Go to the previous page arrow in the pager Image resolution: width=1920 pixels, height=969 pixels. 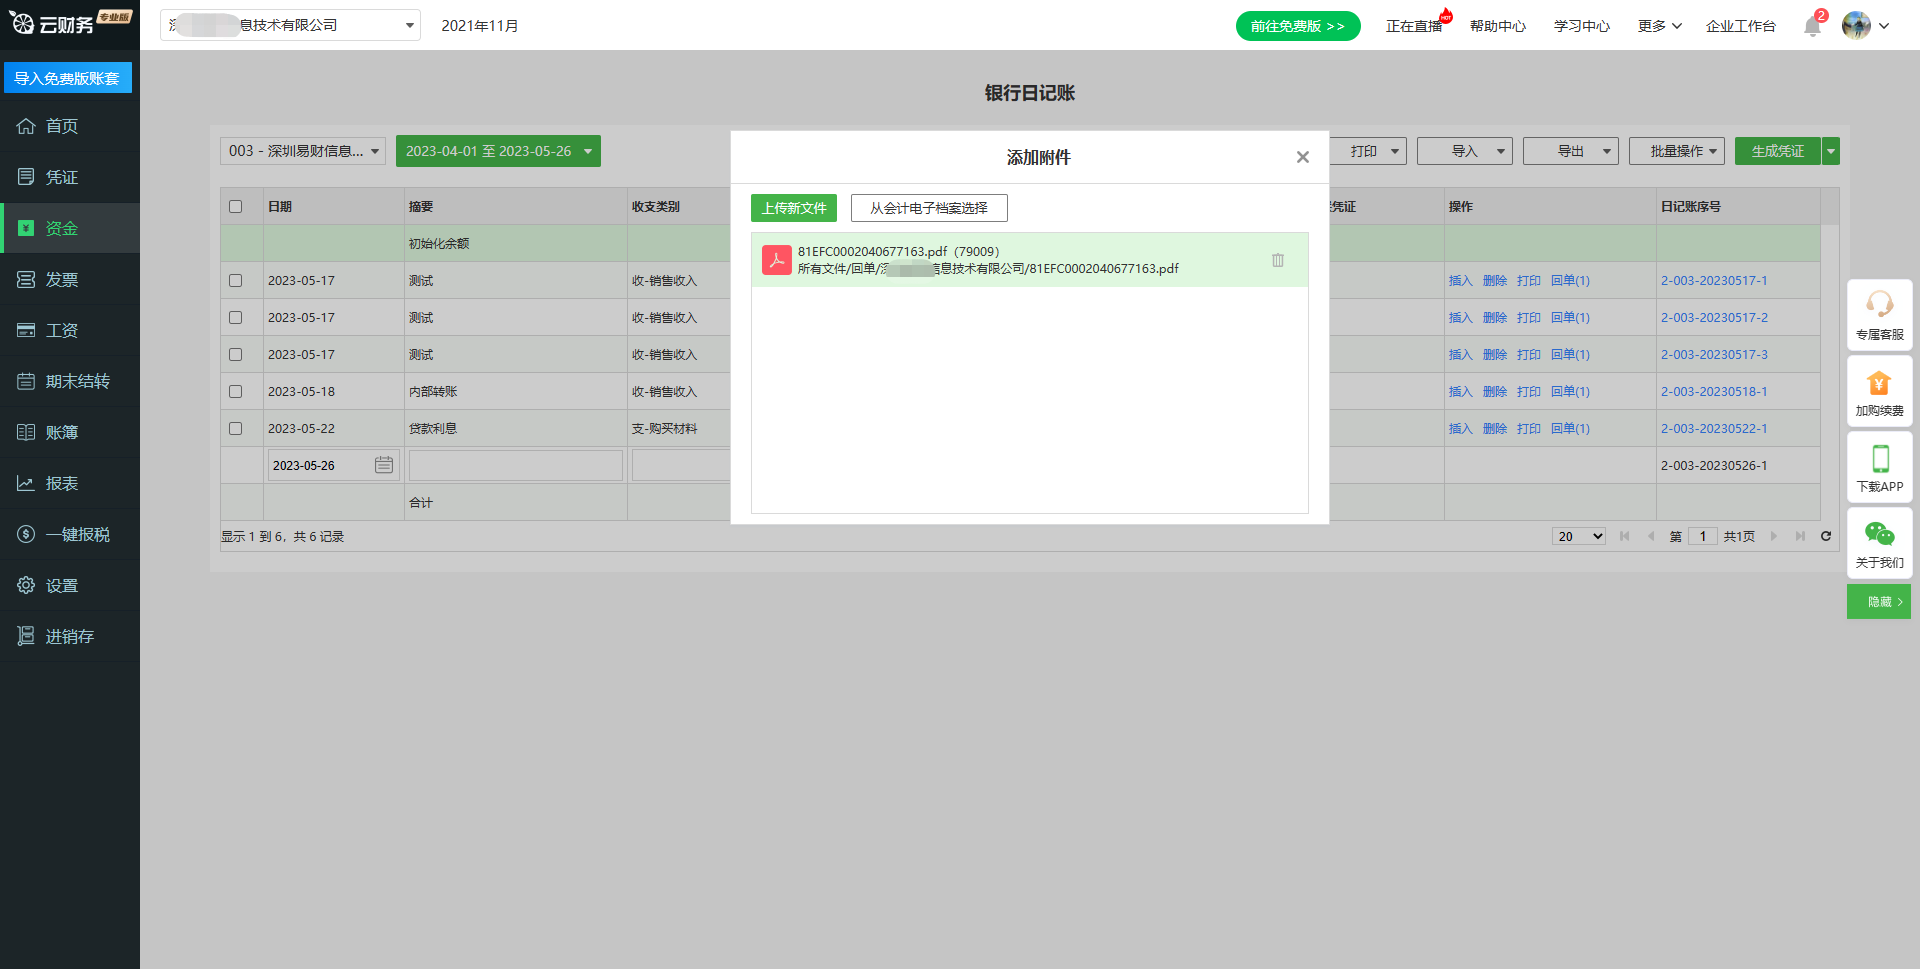[1650, 536]
